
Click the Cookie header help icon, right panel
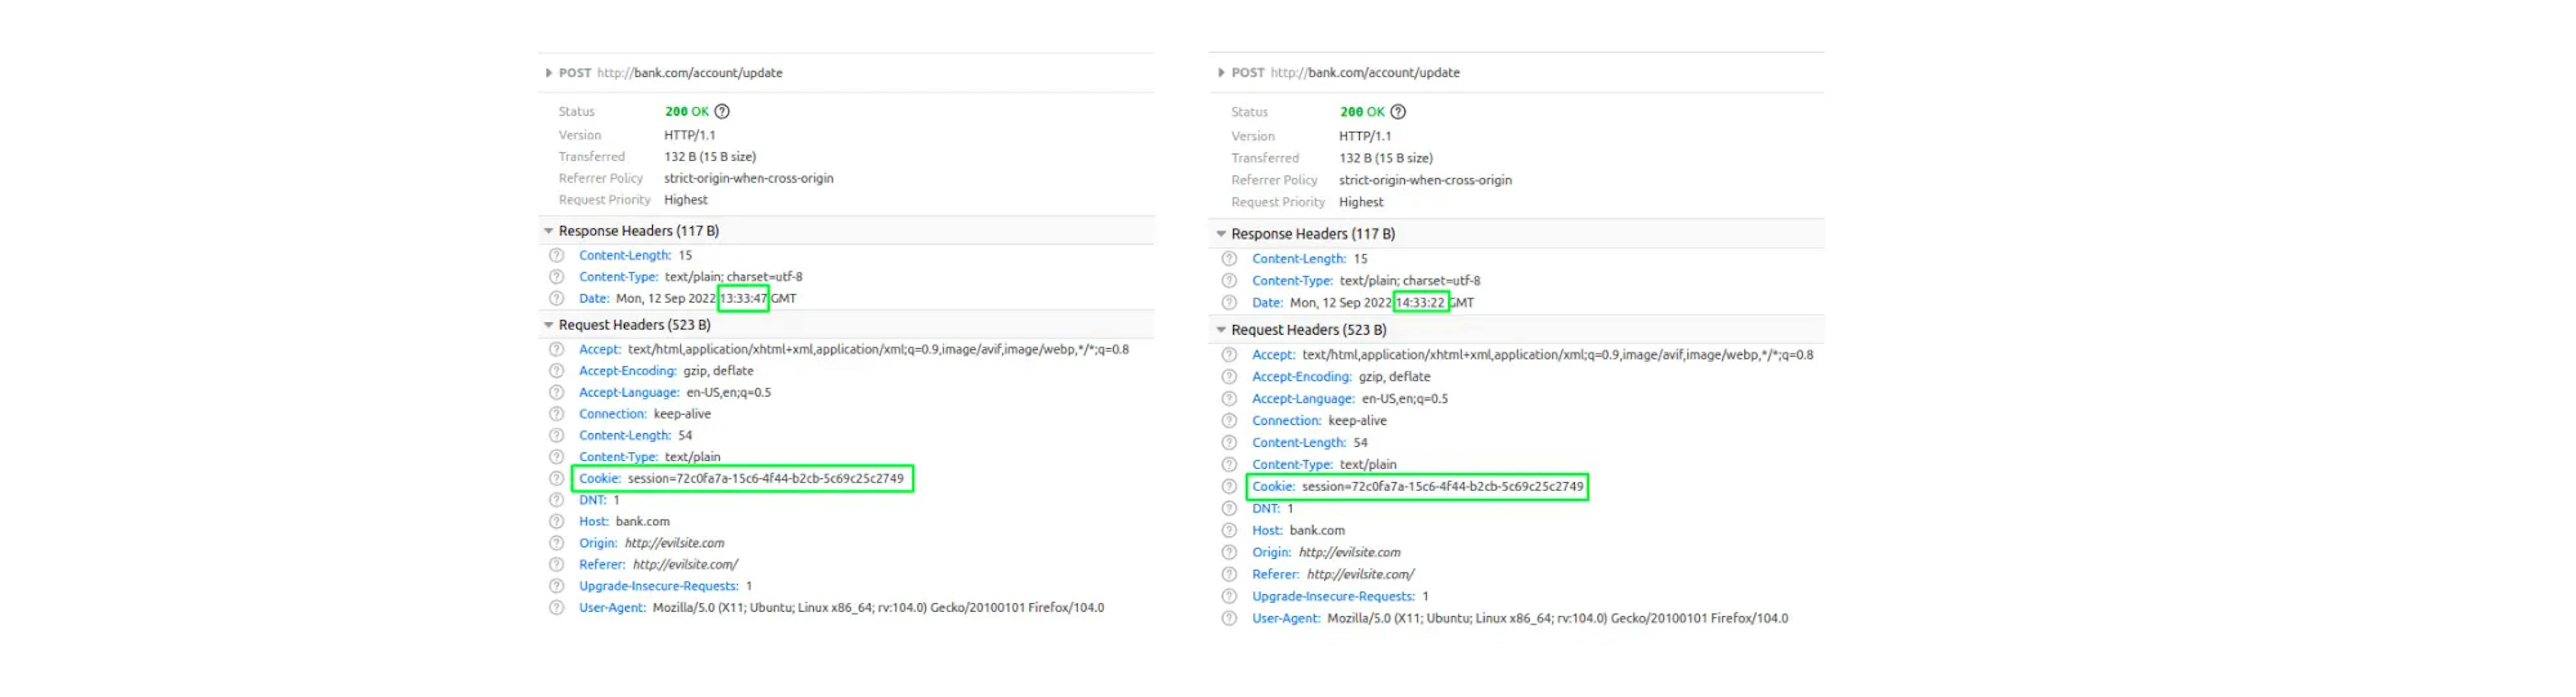point(1229,487)
